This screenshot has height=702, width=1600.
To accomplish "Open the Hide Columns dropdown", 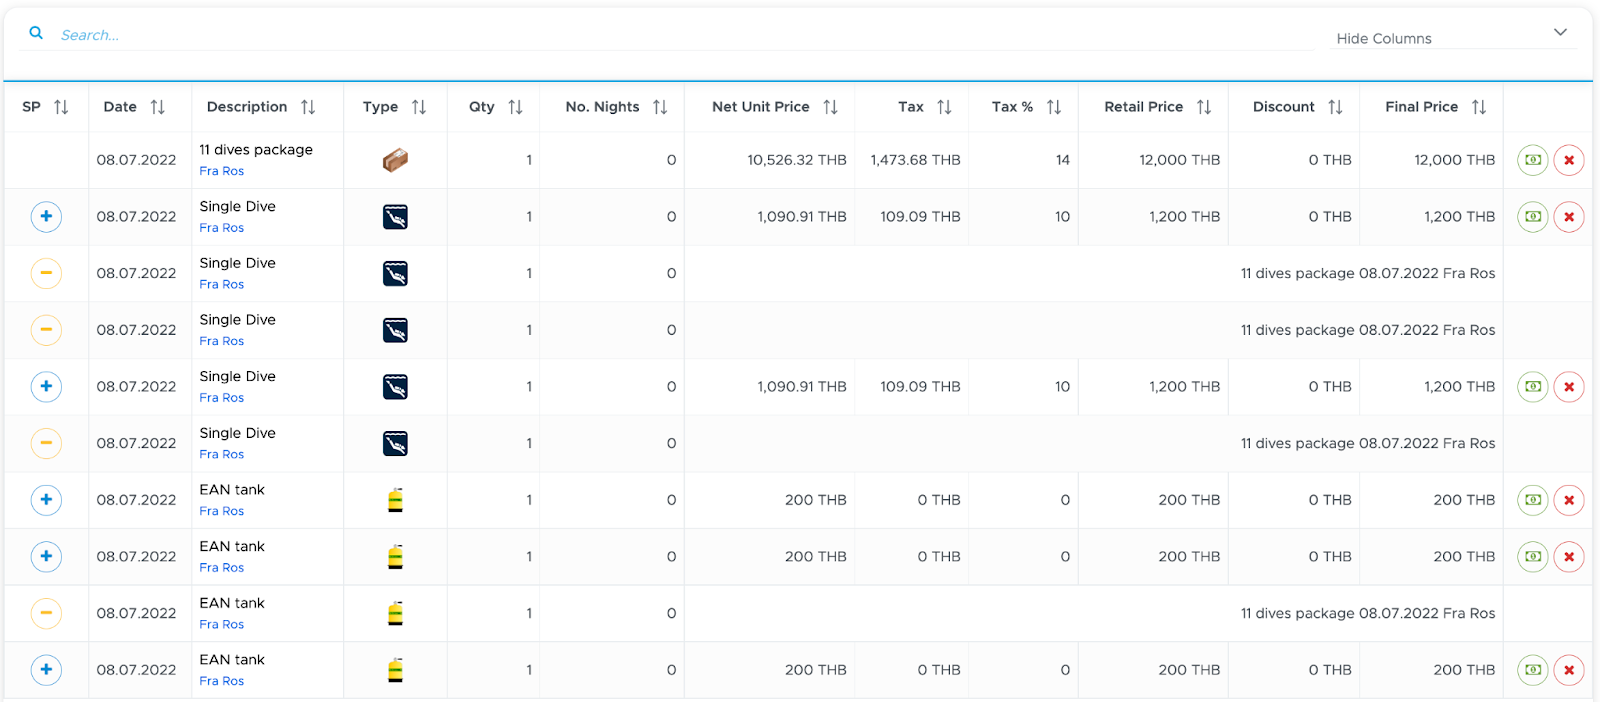I will (x=1453, y=37).
